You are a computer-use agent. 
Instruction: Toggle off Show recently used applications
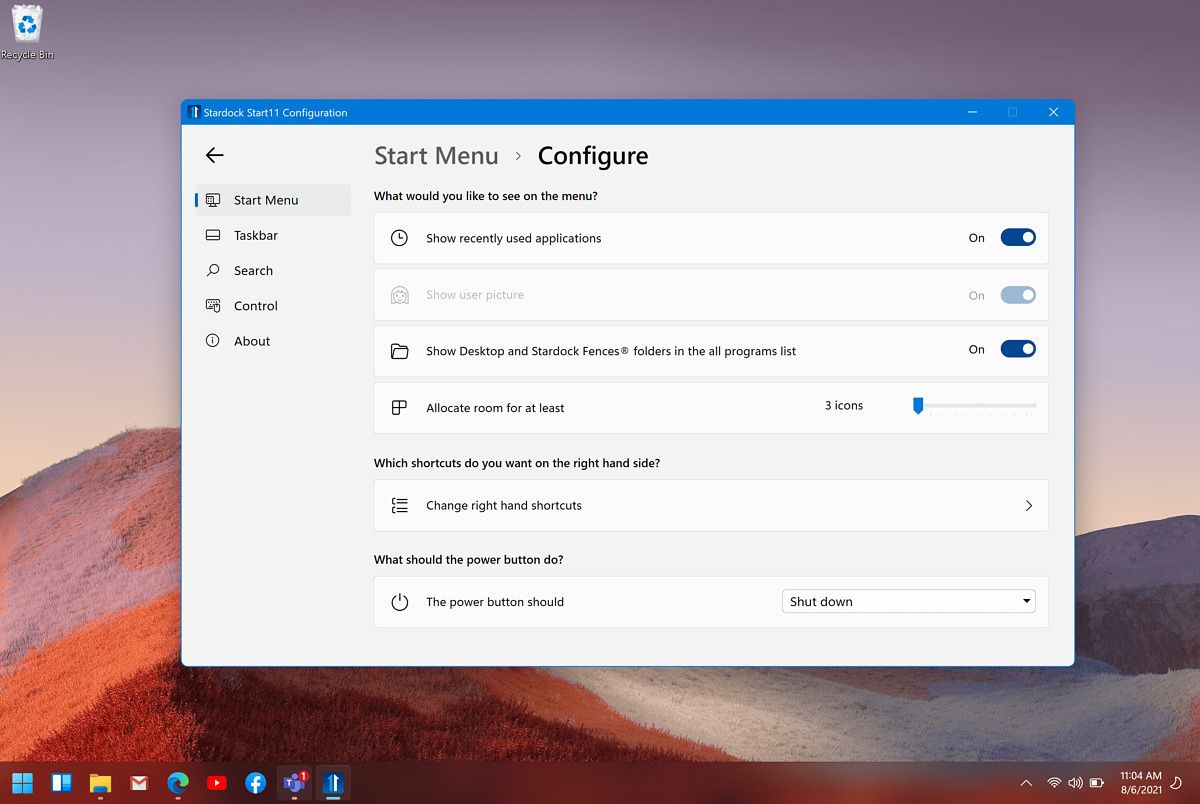point(1018,237)
